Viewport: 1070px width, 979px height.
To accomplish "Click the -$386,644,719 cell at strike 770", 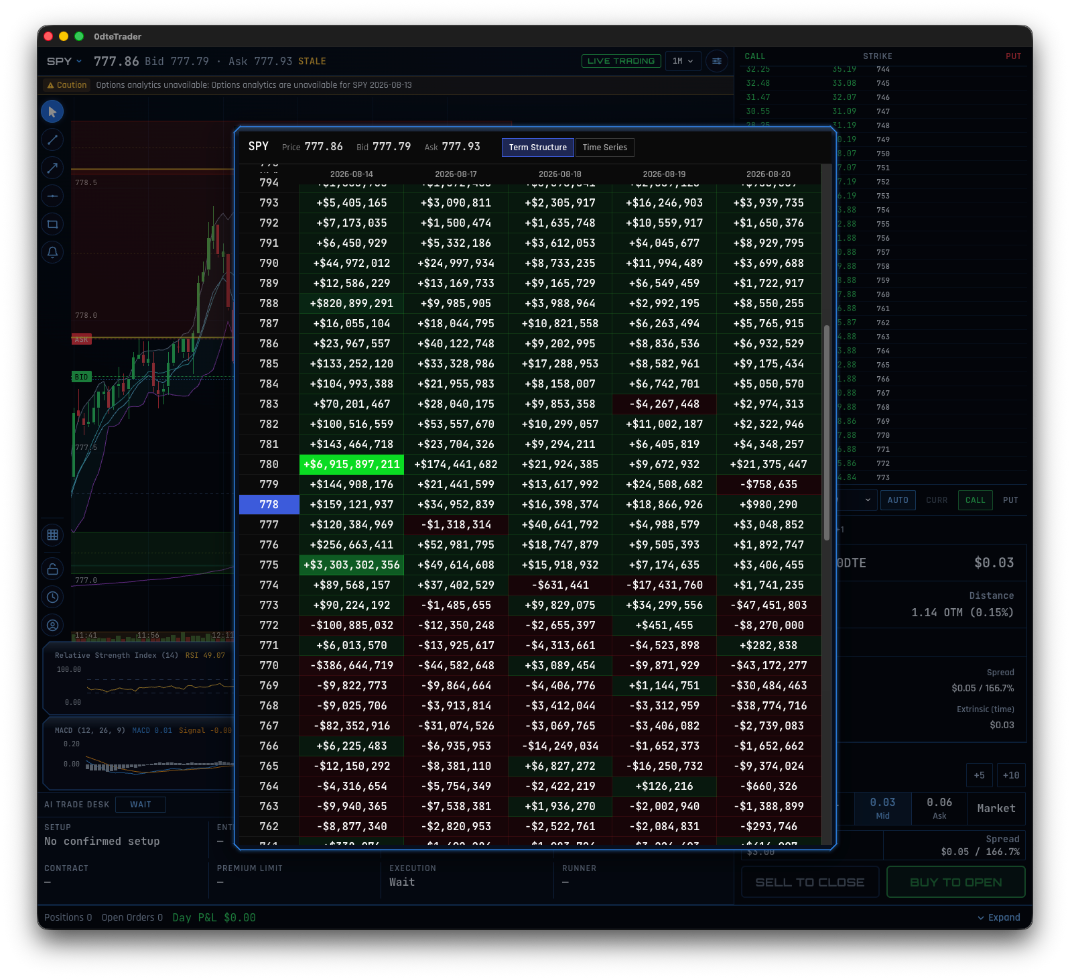I will [x=351, y=665].
